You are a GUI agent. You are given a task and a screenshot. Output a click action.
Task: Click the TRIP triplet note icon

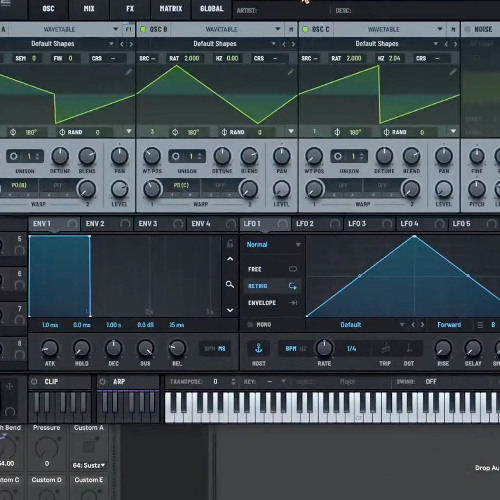point(385,349)
